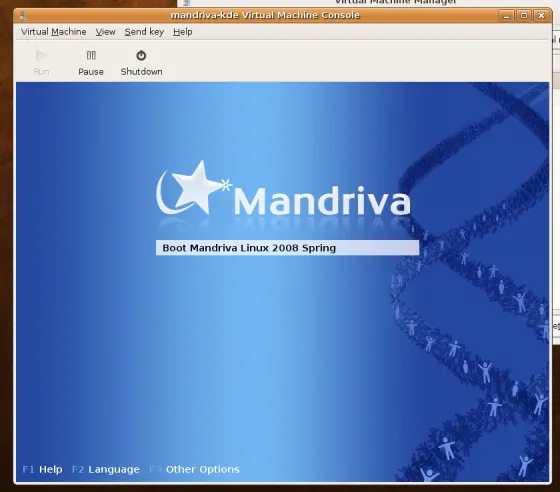Close the mandriva-kde console window
Image resolution: width=560 pixels, height=492 pixels.
pos(541,16)
